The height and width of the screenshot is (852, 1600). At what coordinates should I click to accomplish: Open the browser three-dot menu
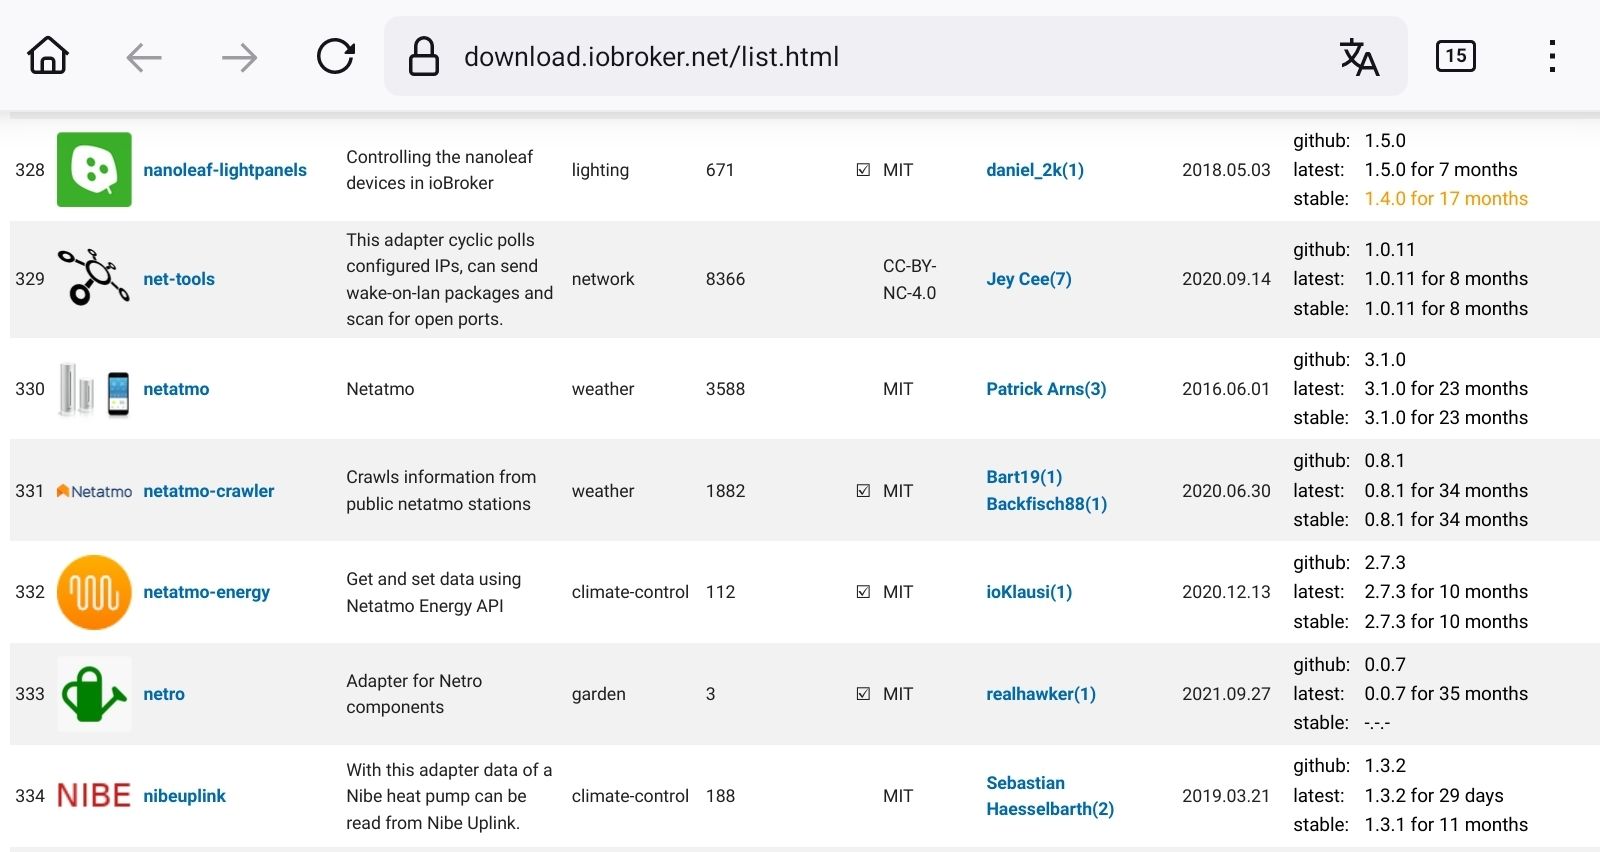pos(1551,56)
